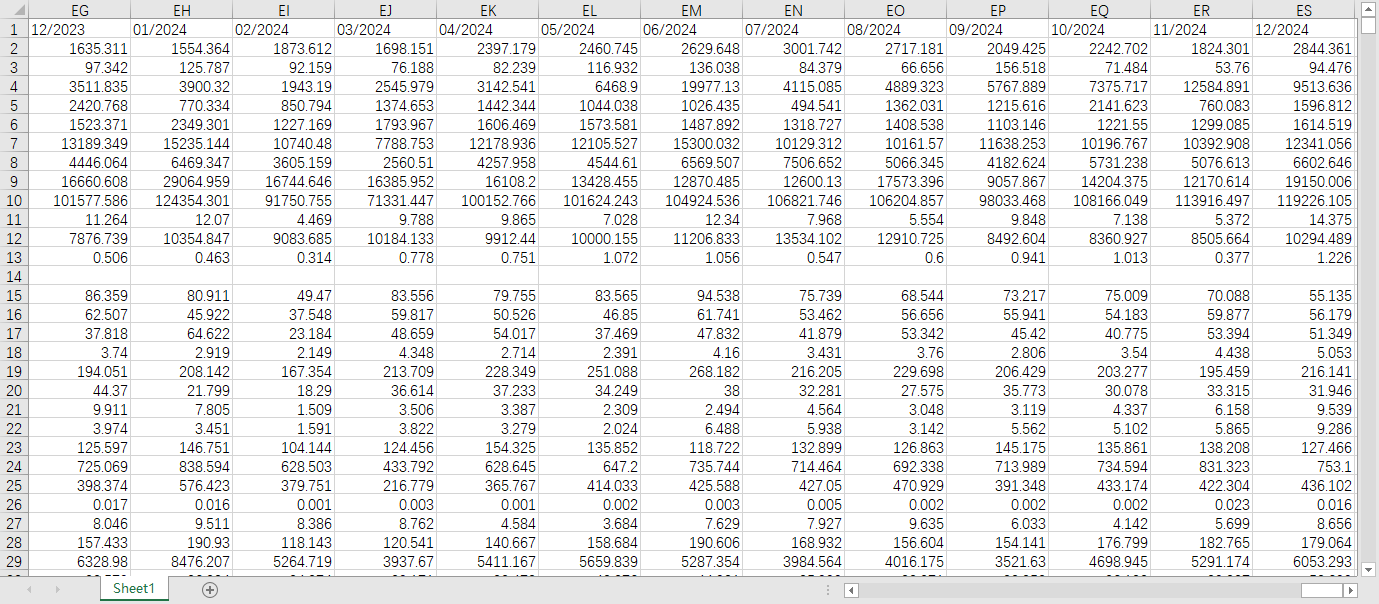Select cell with value 0.6
Screen dimensions: 1379x604
coord(895,257)
